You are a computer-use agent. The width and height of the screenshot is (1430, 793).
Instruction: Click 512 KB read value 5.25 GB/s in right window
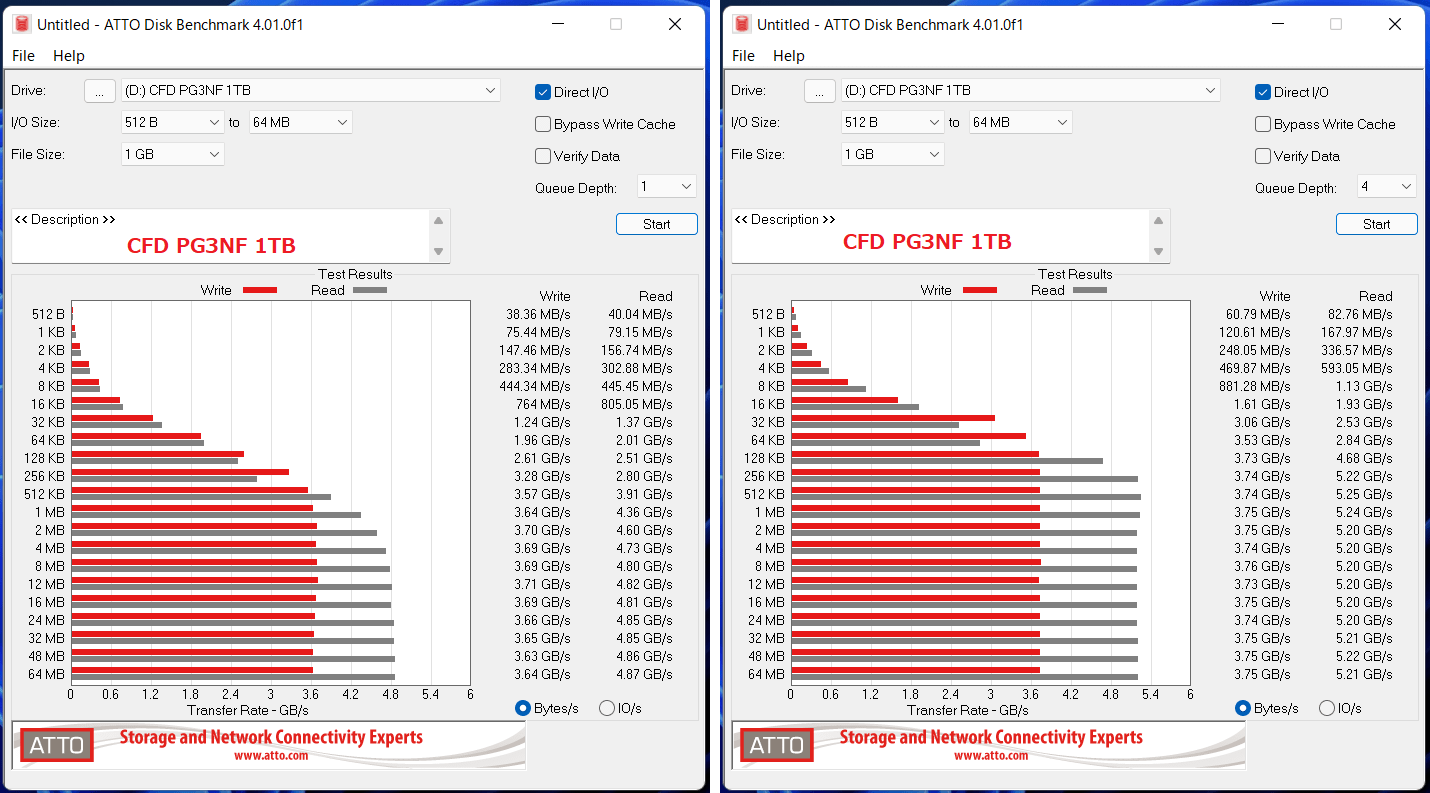tap(1363, 494)
